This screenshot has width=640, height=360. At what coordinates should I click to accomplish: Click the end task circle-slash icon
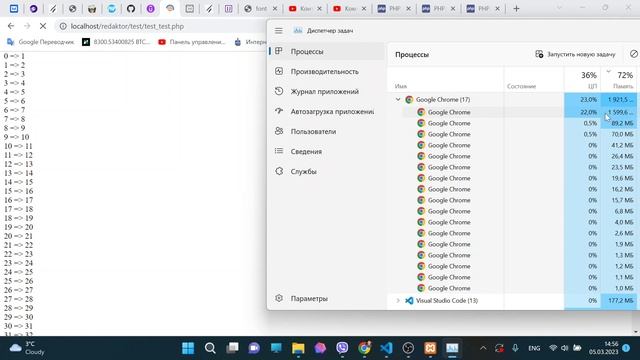(x=633, y=54)
